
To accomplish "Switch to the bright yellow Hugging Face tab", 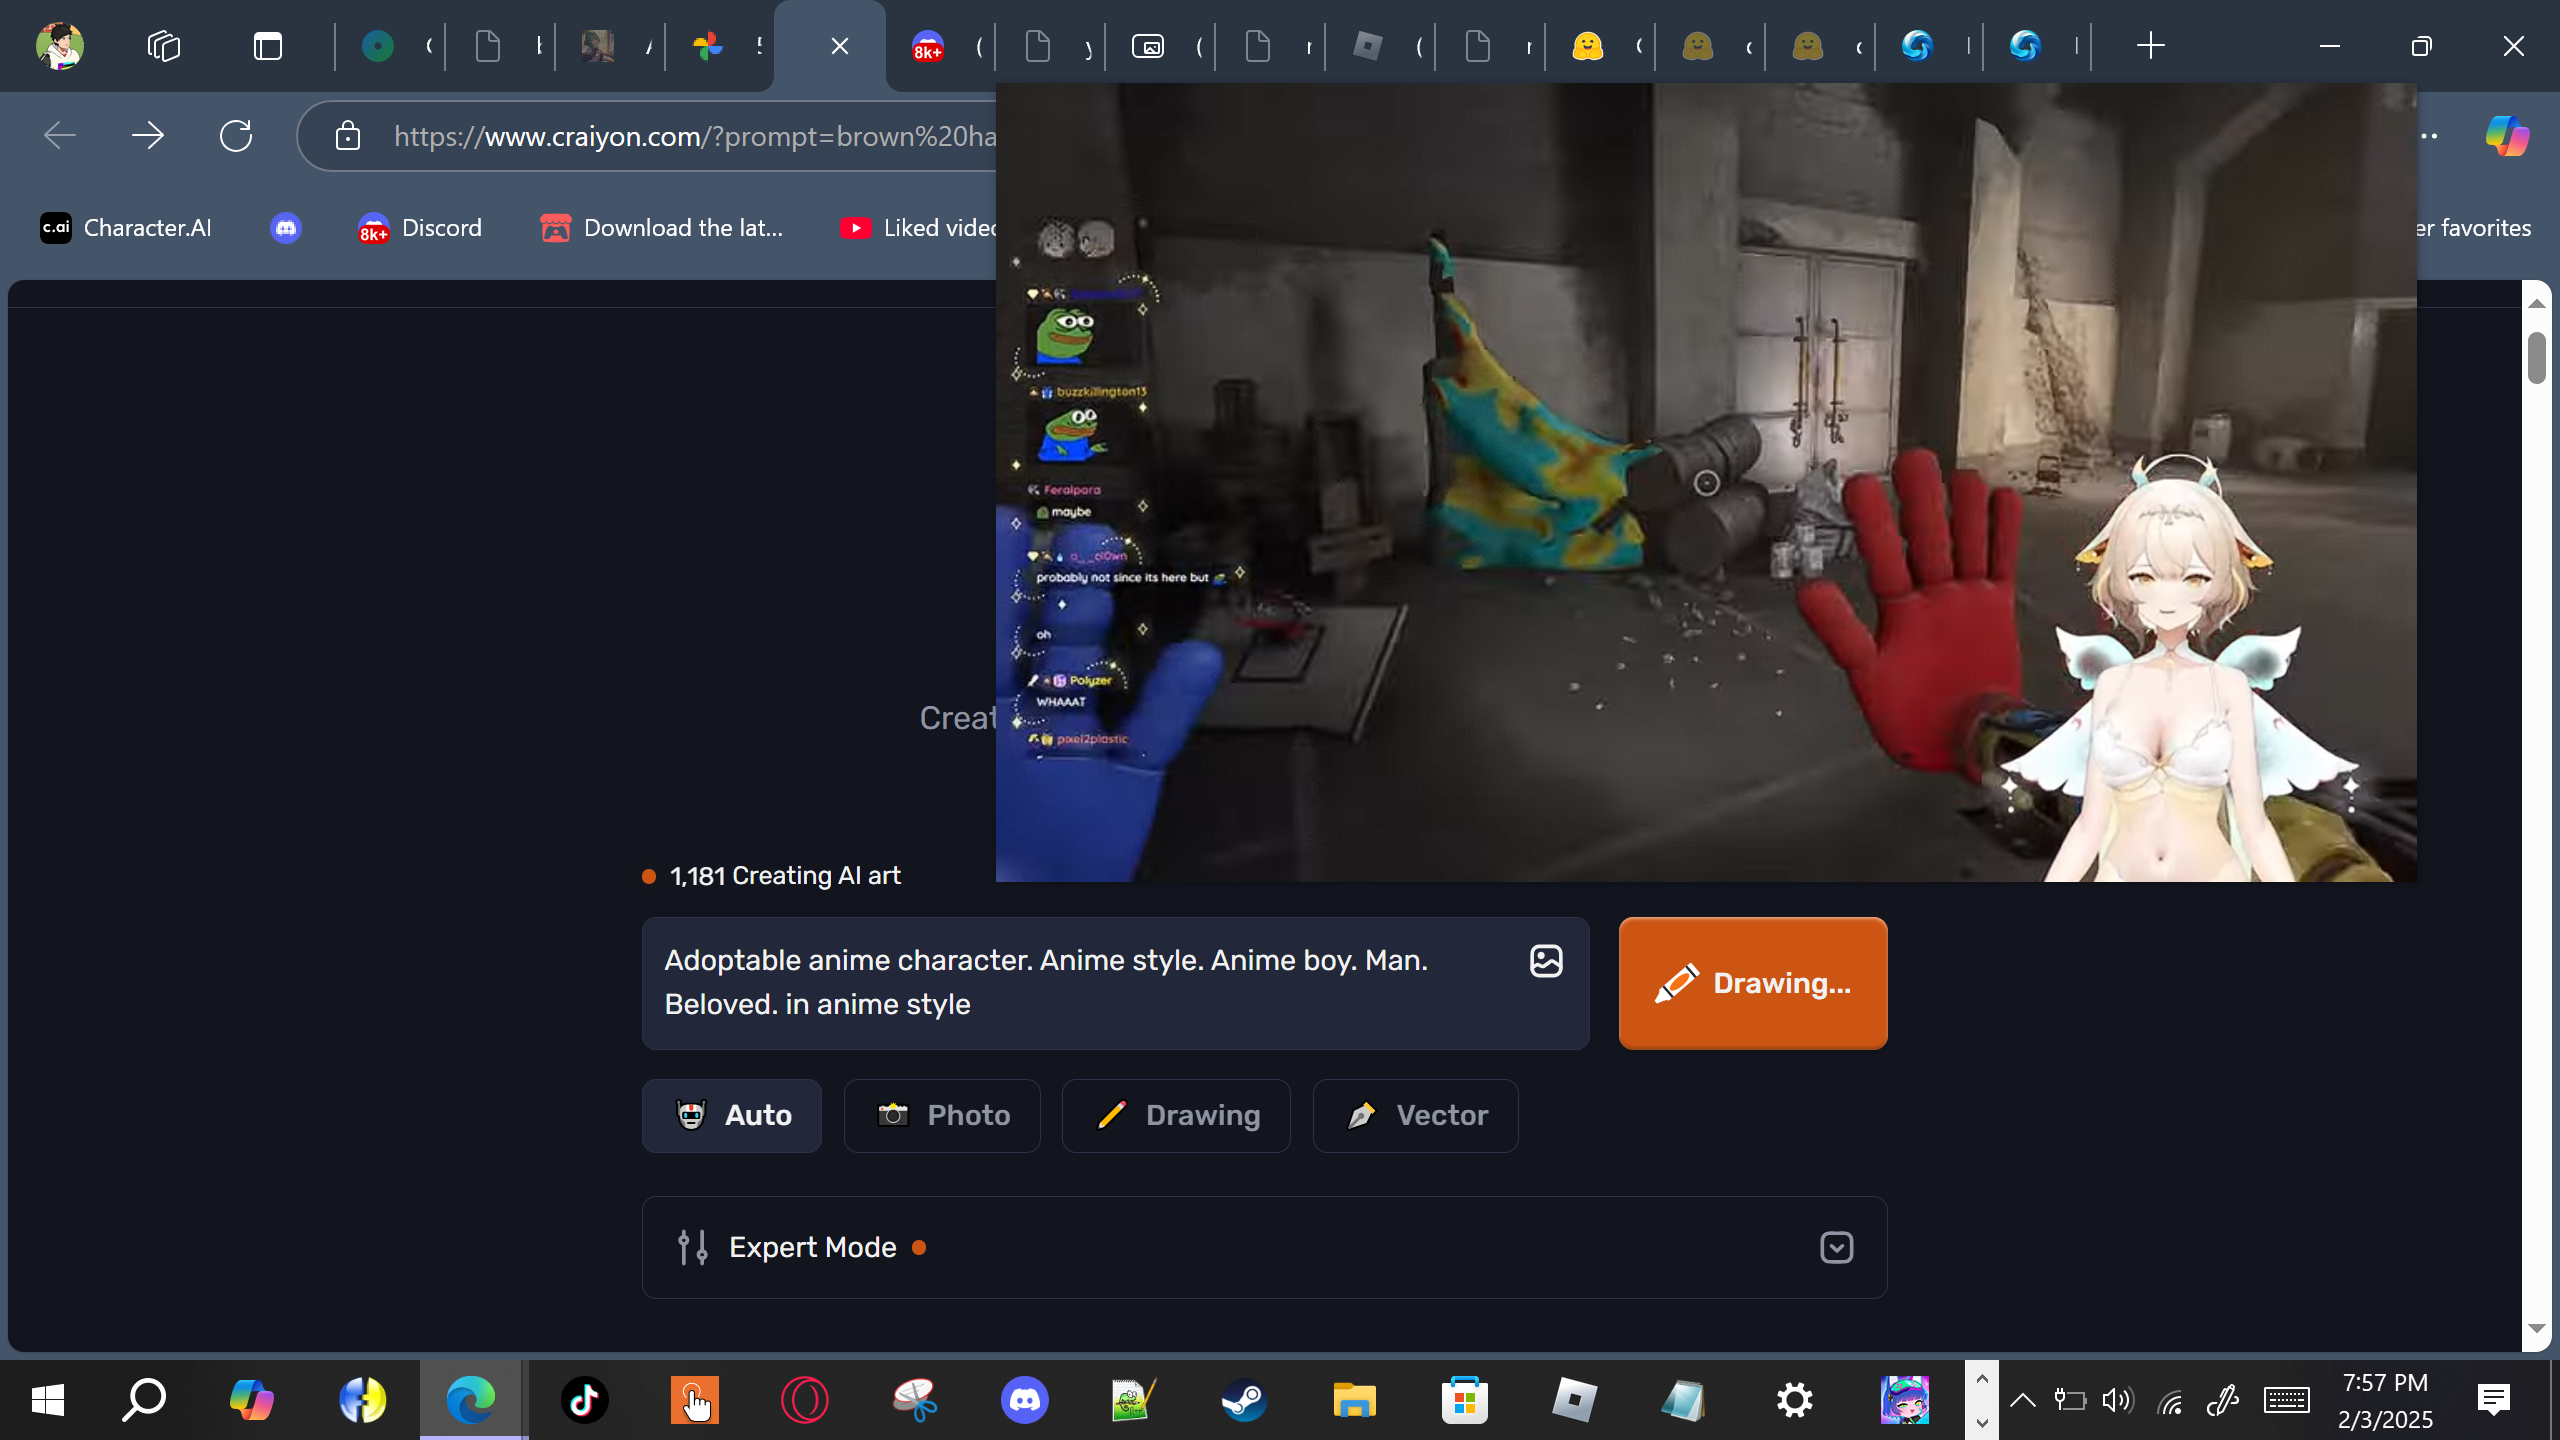I will (x=1600, y=46).
